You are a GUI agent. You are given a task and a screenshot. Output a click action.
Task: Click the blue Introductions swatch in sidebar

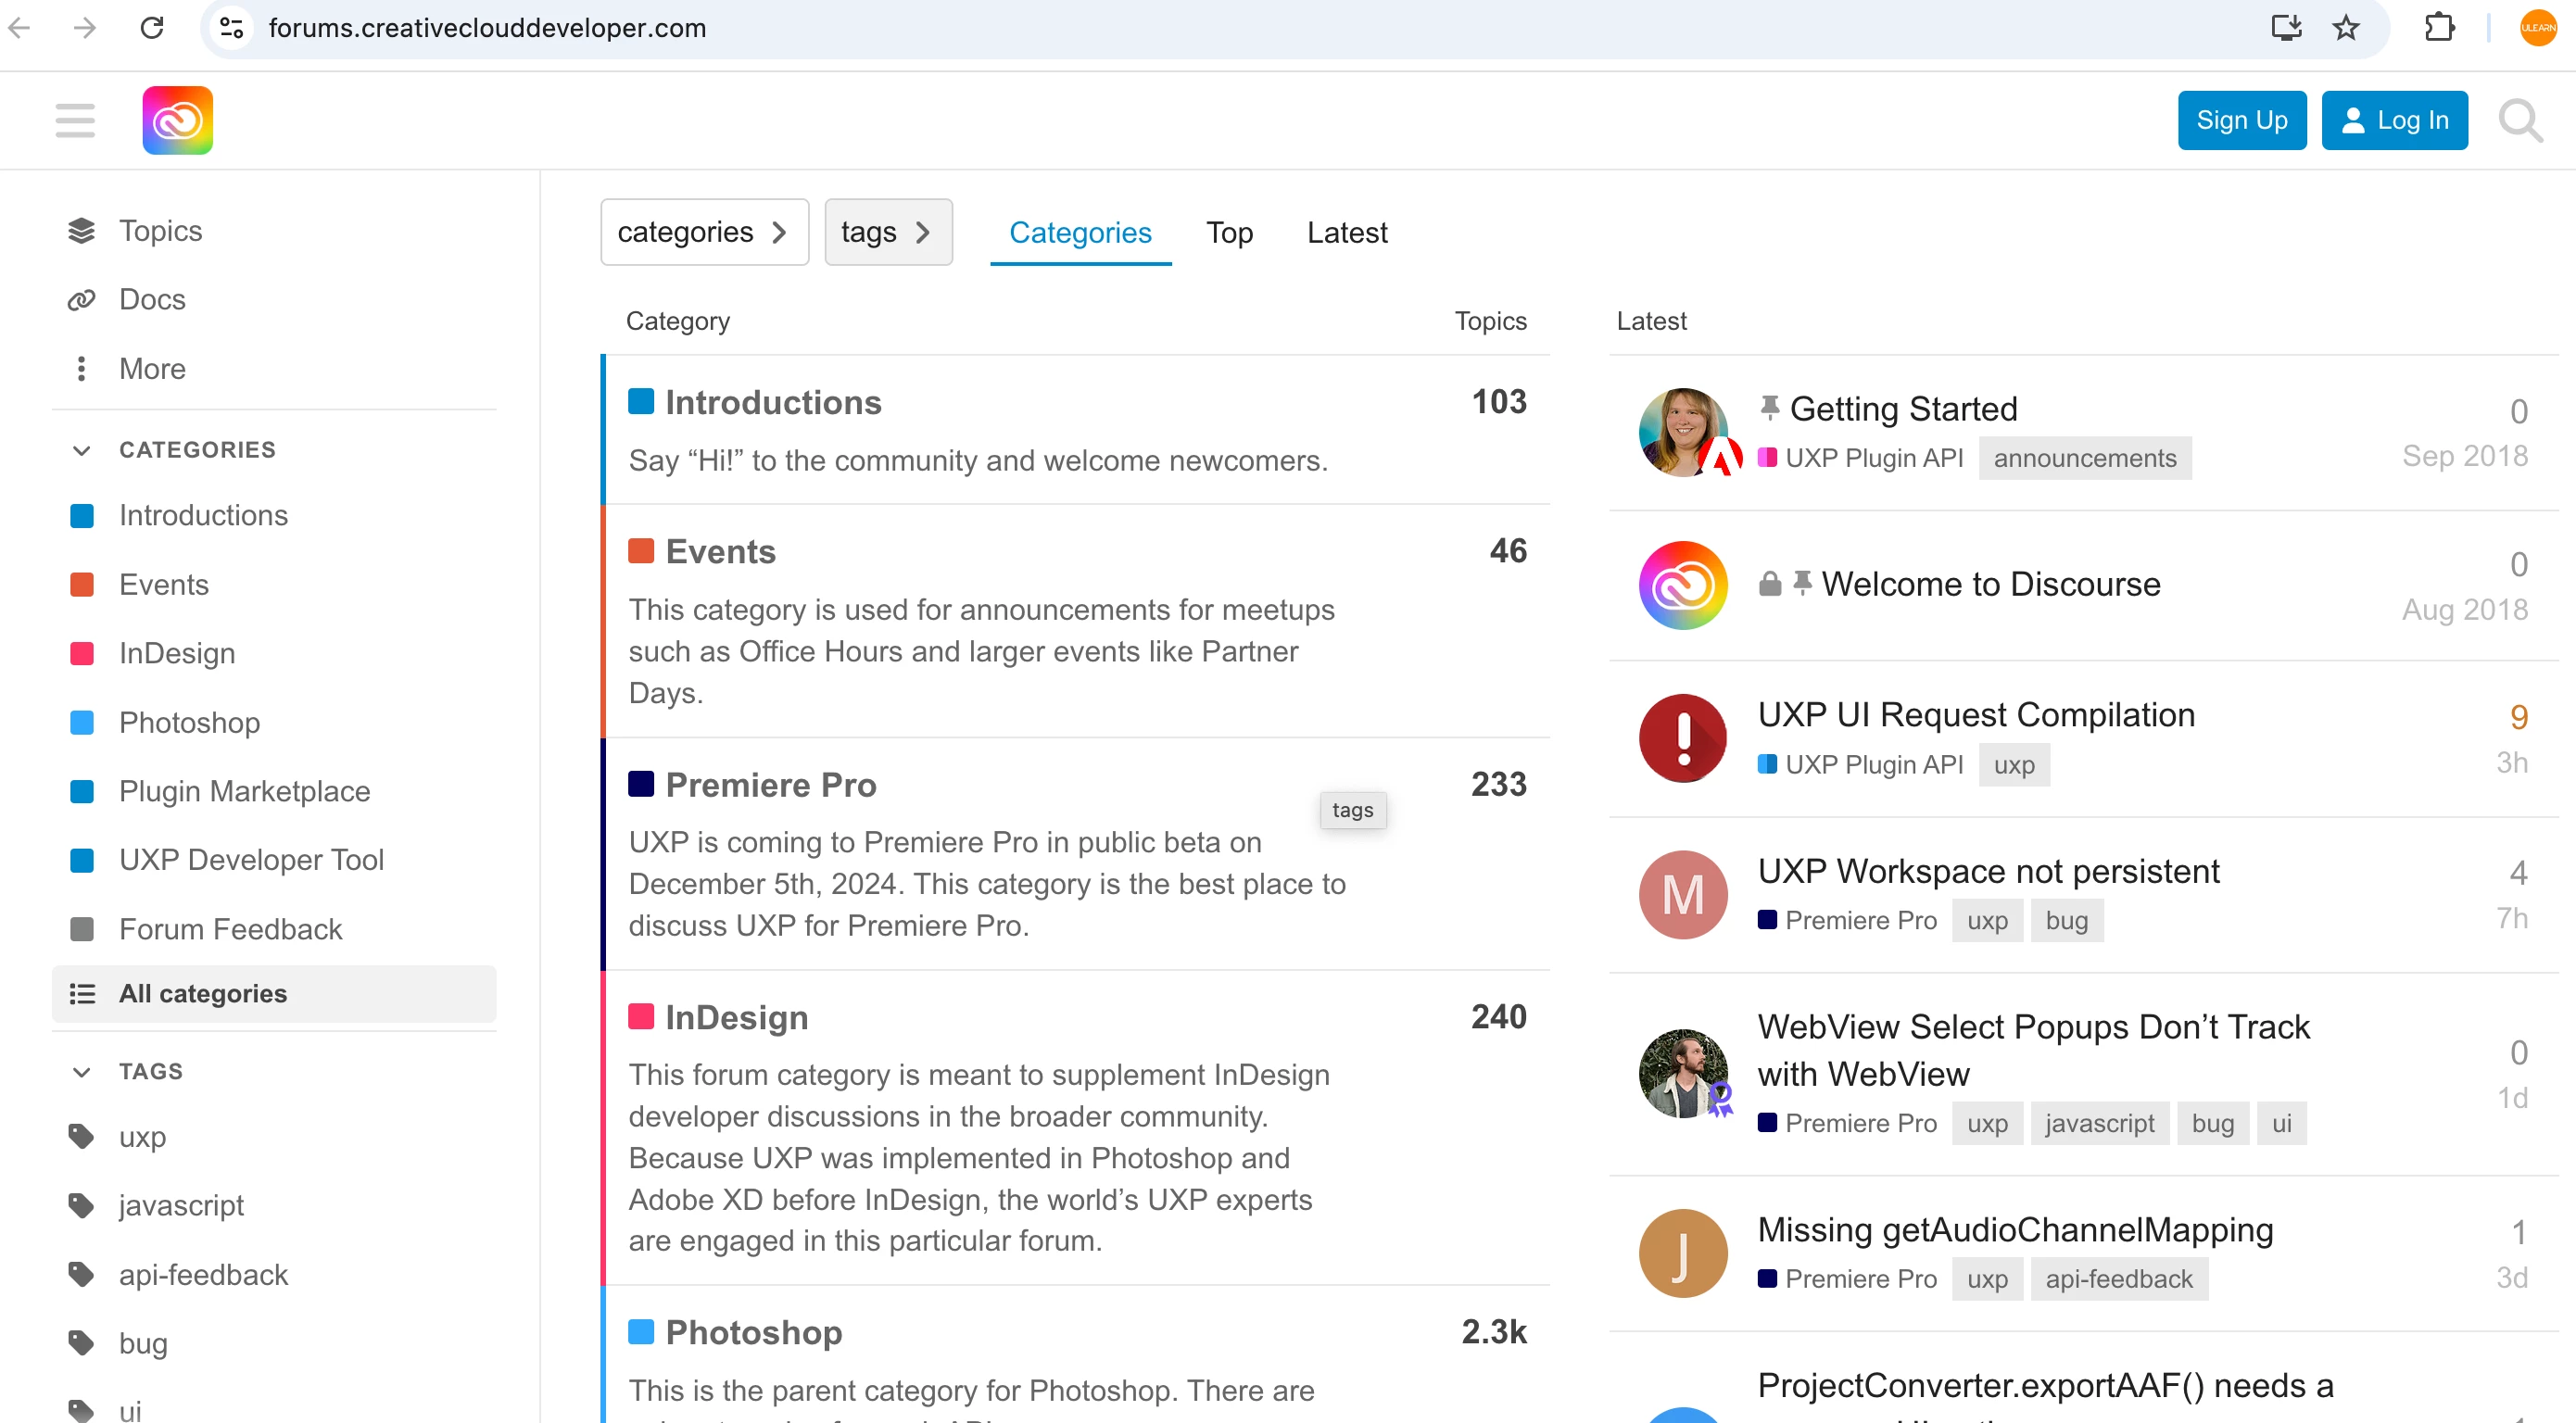click(x=82, y=516)
